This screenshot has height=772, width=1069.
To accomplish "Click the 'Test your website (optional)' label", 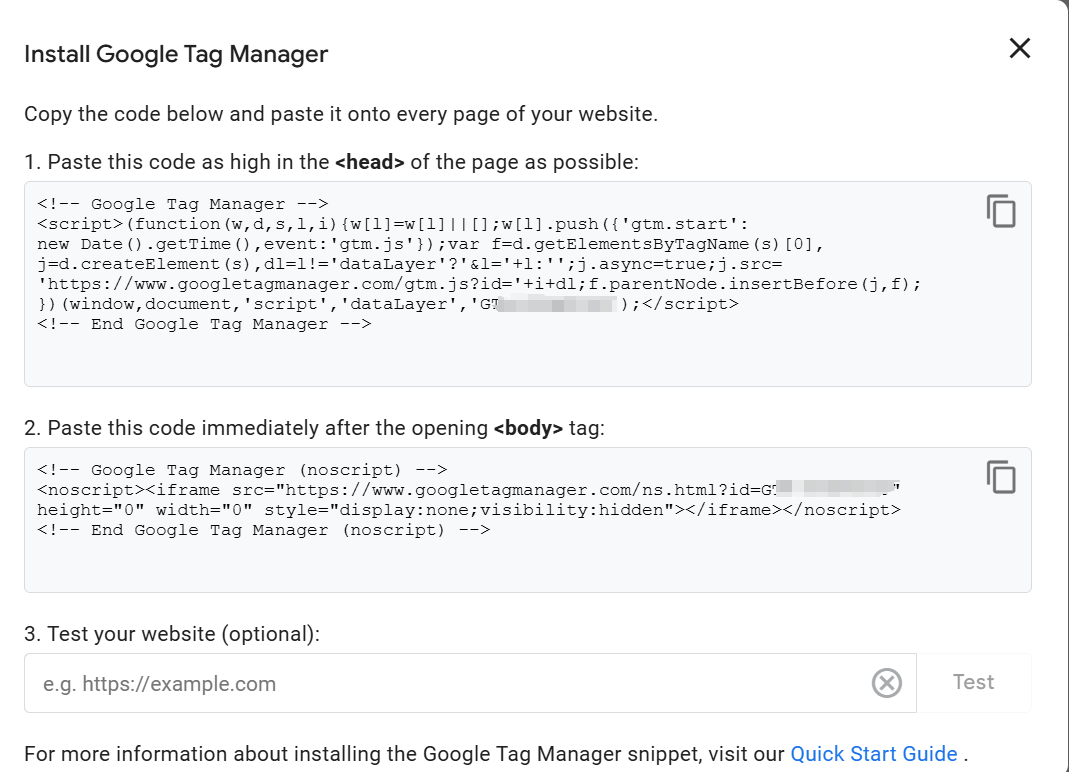I will [171, 634].
